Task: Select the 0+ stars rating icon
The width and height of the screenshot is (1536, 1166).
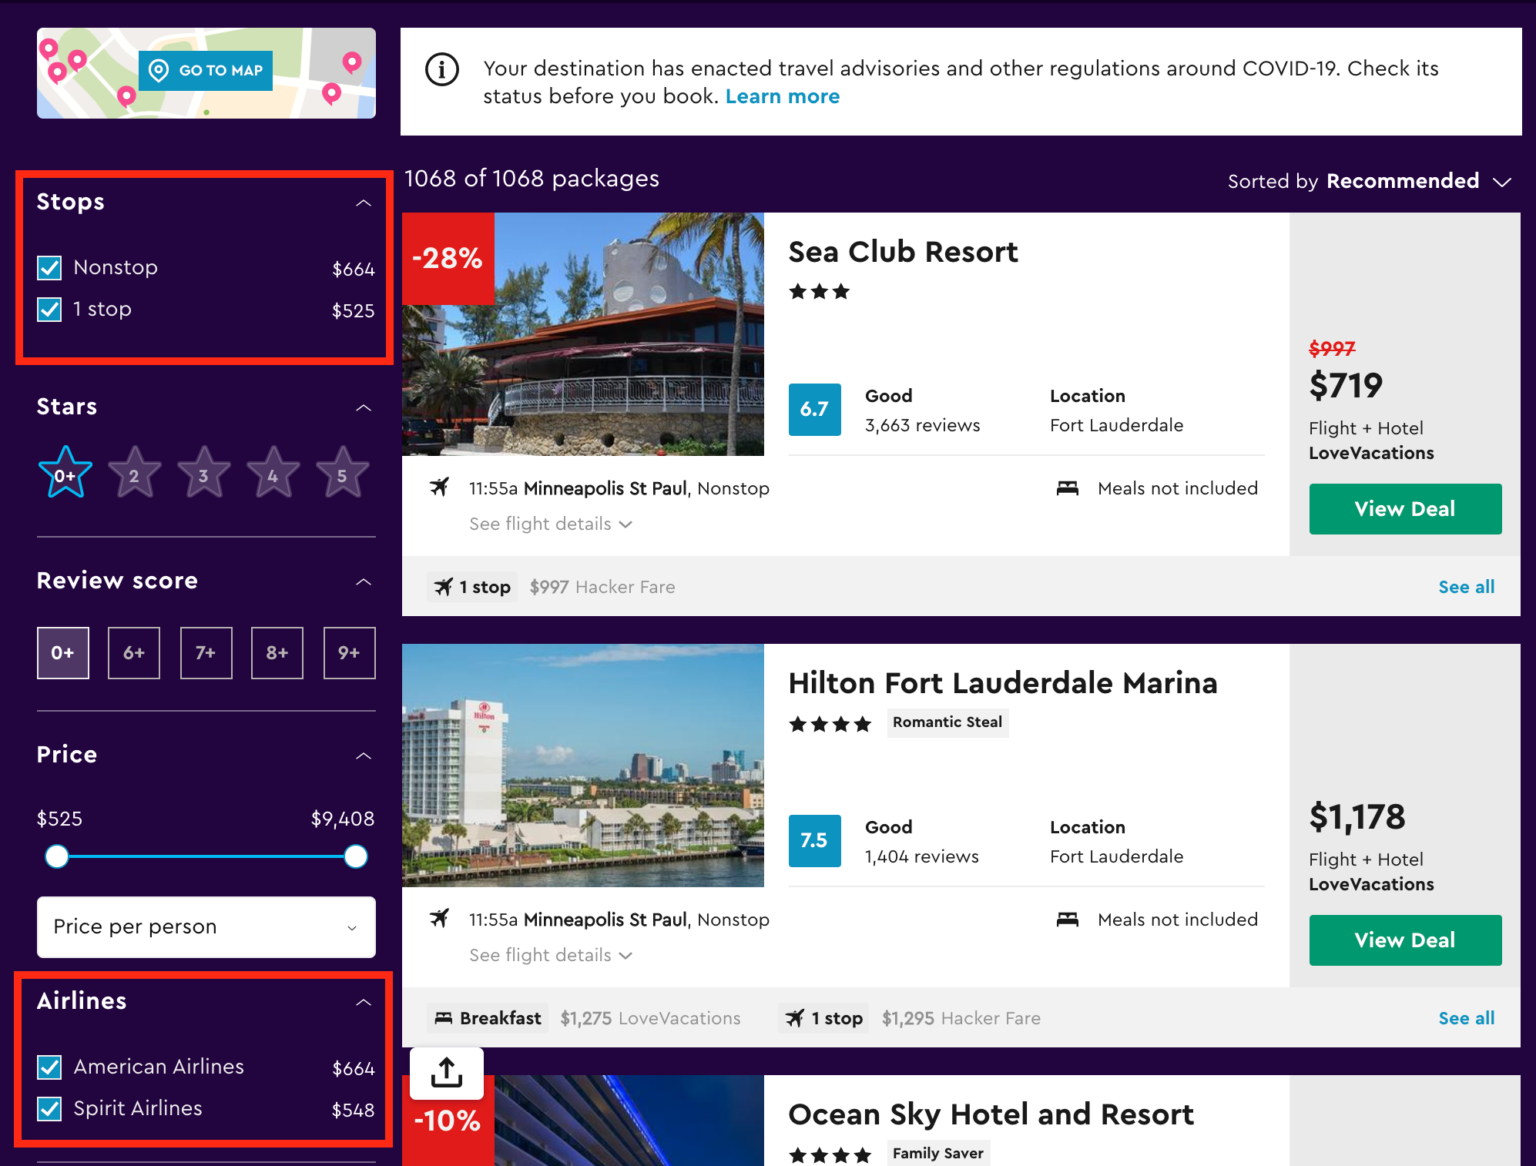Action: [x=65, y=474]
